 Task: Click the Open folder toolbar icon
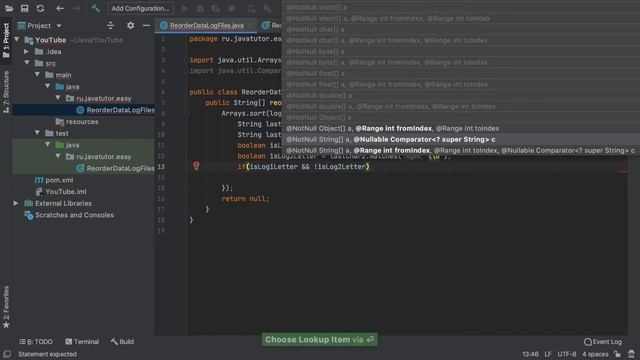[9, 8]
